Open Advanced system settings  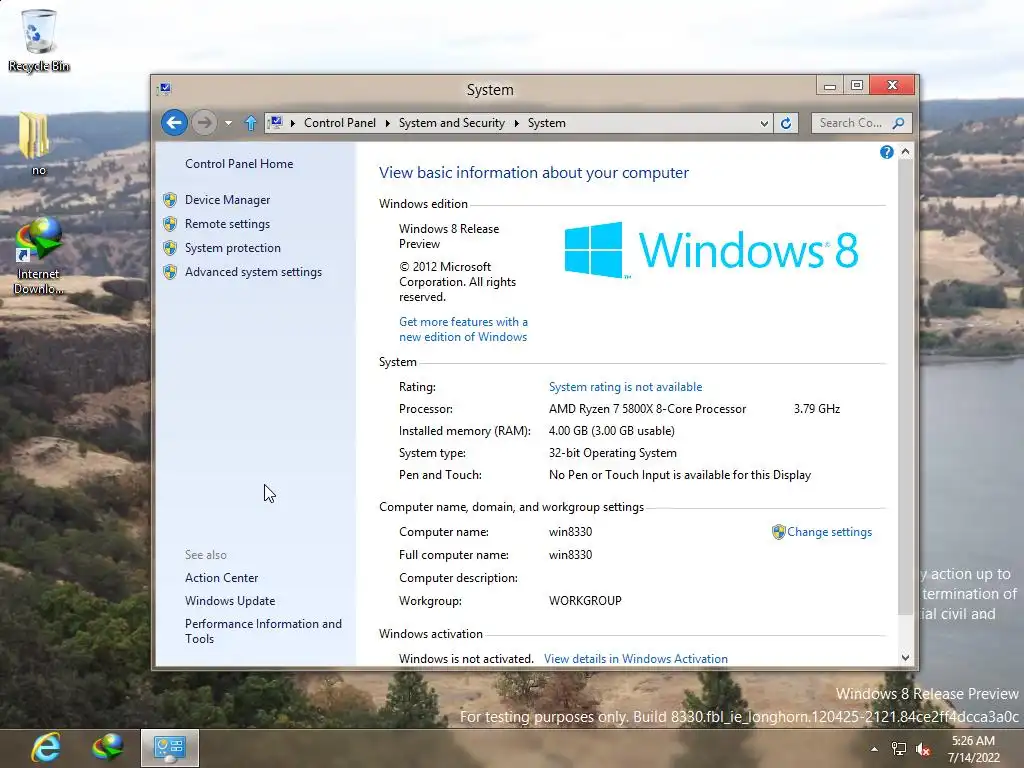(x=253, y=272)
